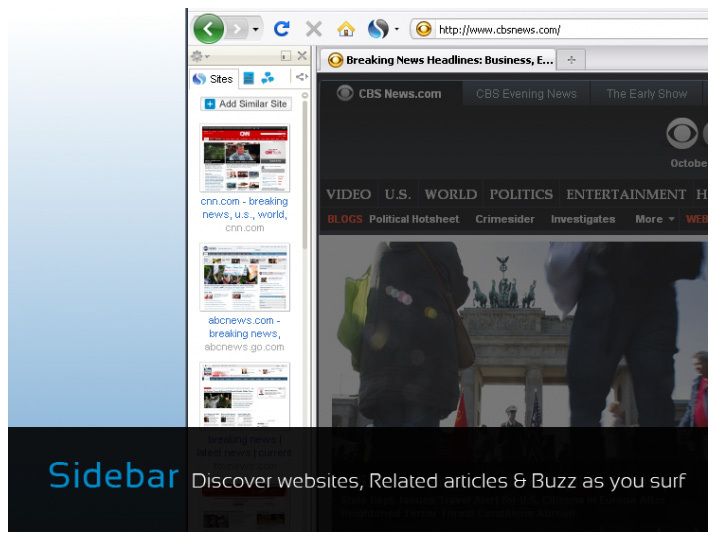Open Political Hotsheet blog
The height and width of the screenshot is (535, 715).
point(414,219)
